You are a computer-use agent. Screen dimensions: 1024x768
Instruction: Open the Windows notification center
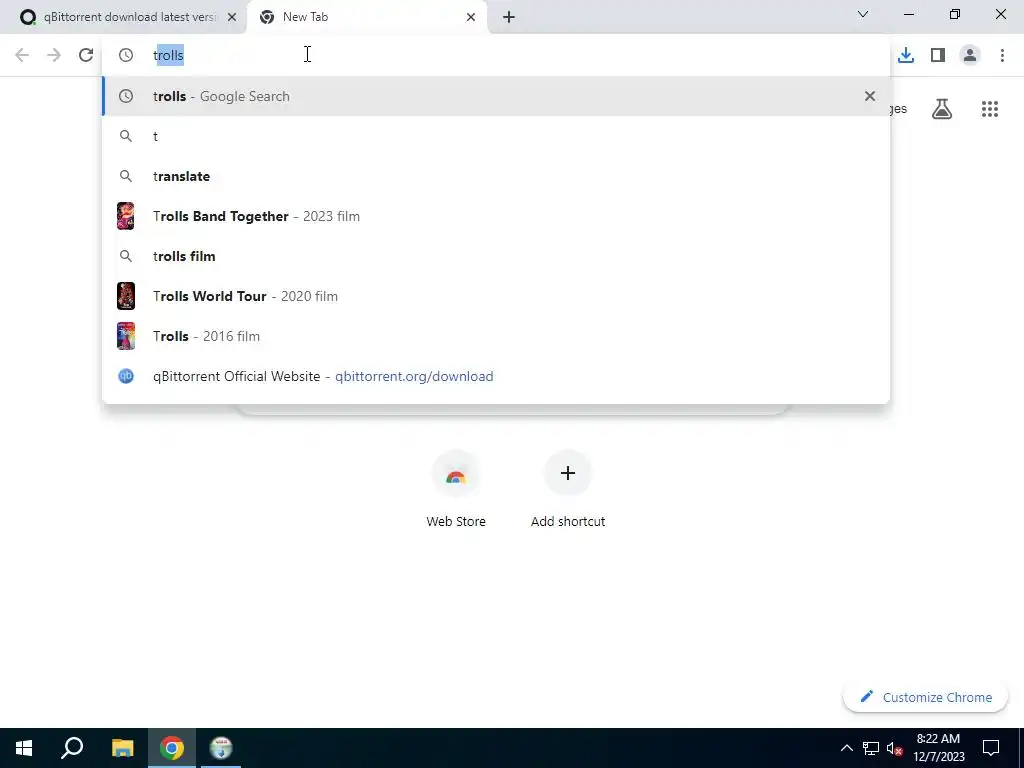tap(991, 748)
